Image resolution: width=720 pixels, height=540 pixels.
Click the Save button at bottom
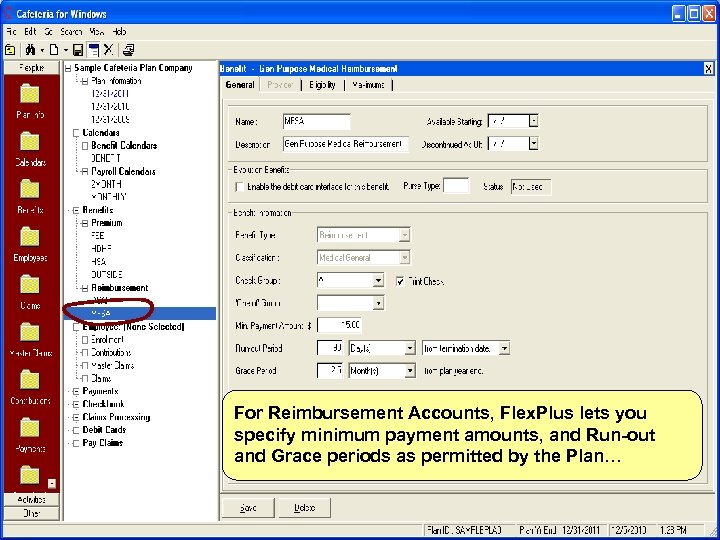(x=248, y=508)
